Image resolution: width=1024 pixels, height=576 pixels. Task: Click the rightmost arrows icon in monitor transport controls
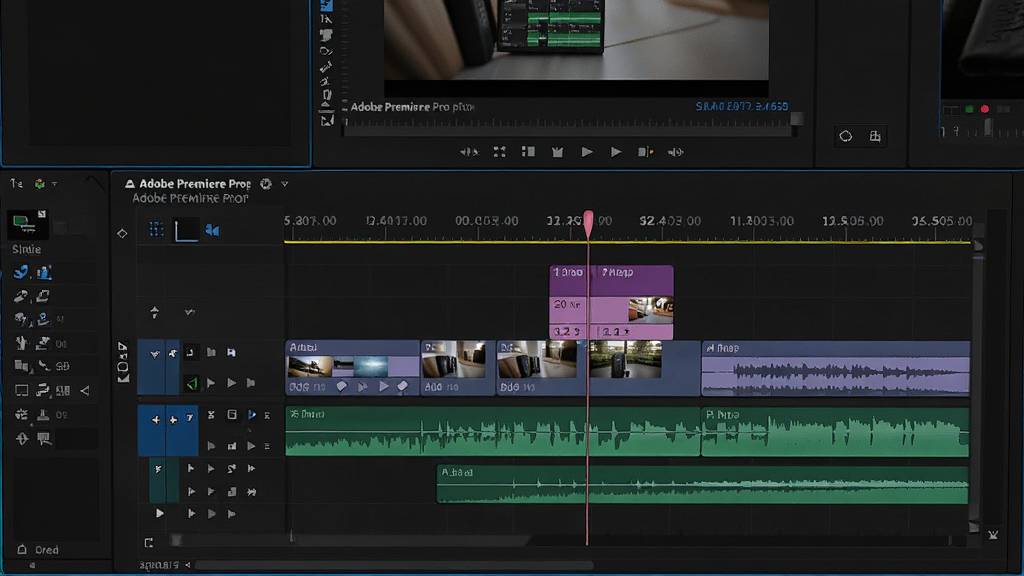[676, 152]
